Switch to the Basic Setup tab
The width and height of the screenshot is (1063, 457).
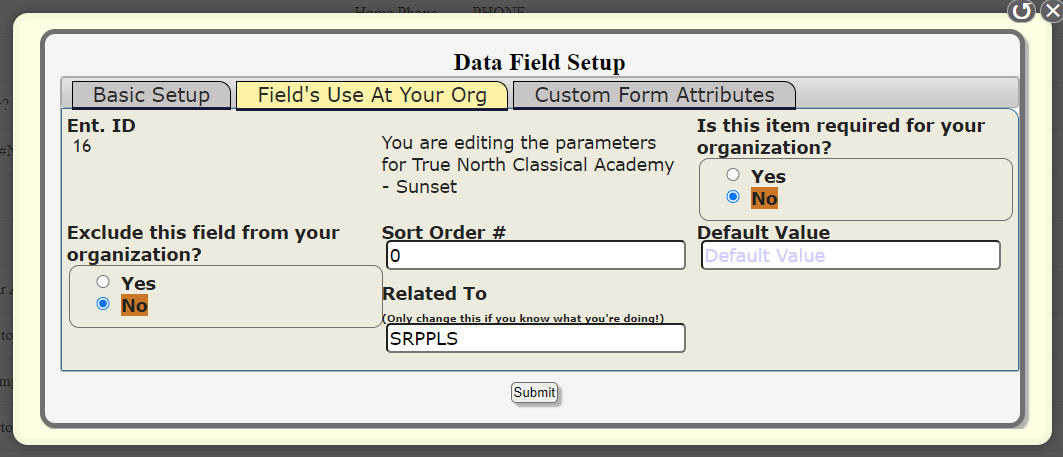151,95
